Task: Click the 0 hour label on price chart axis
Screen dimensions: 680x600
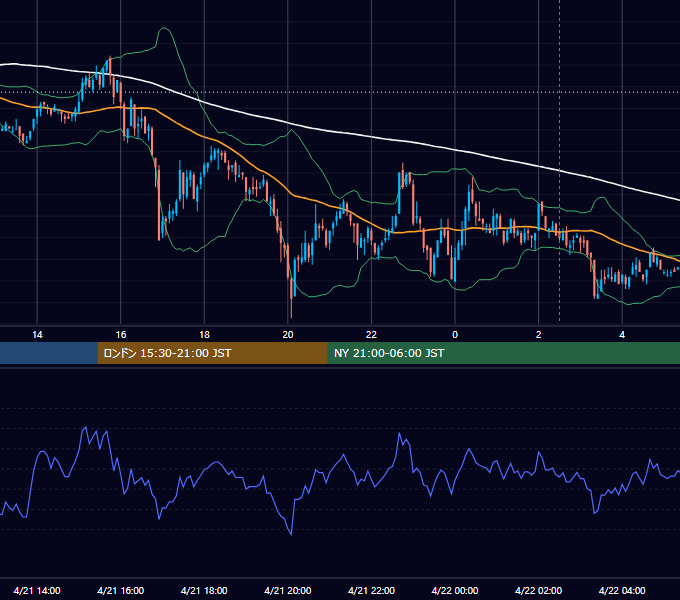Action: (455, 335)
